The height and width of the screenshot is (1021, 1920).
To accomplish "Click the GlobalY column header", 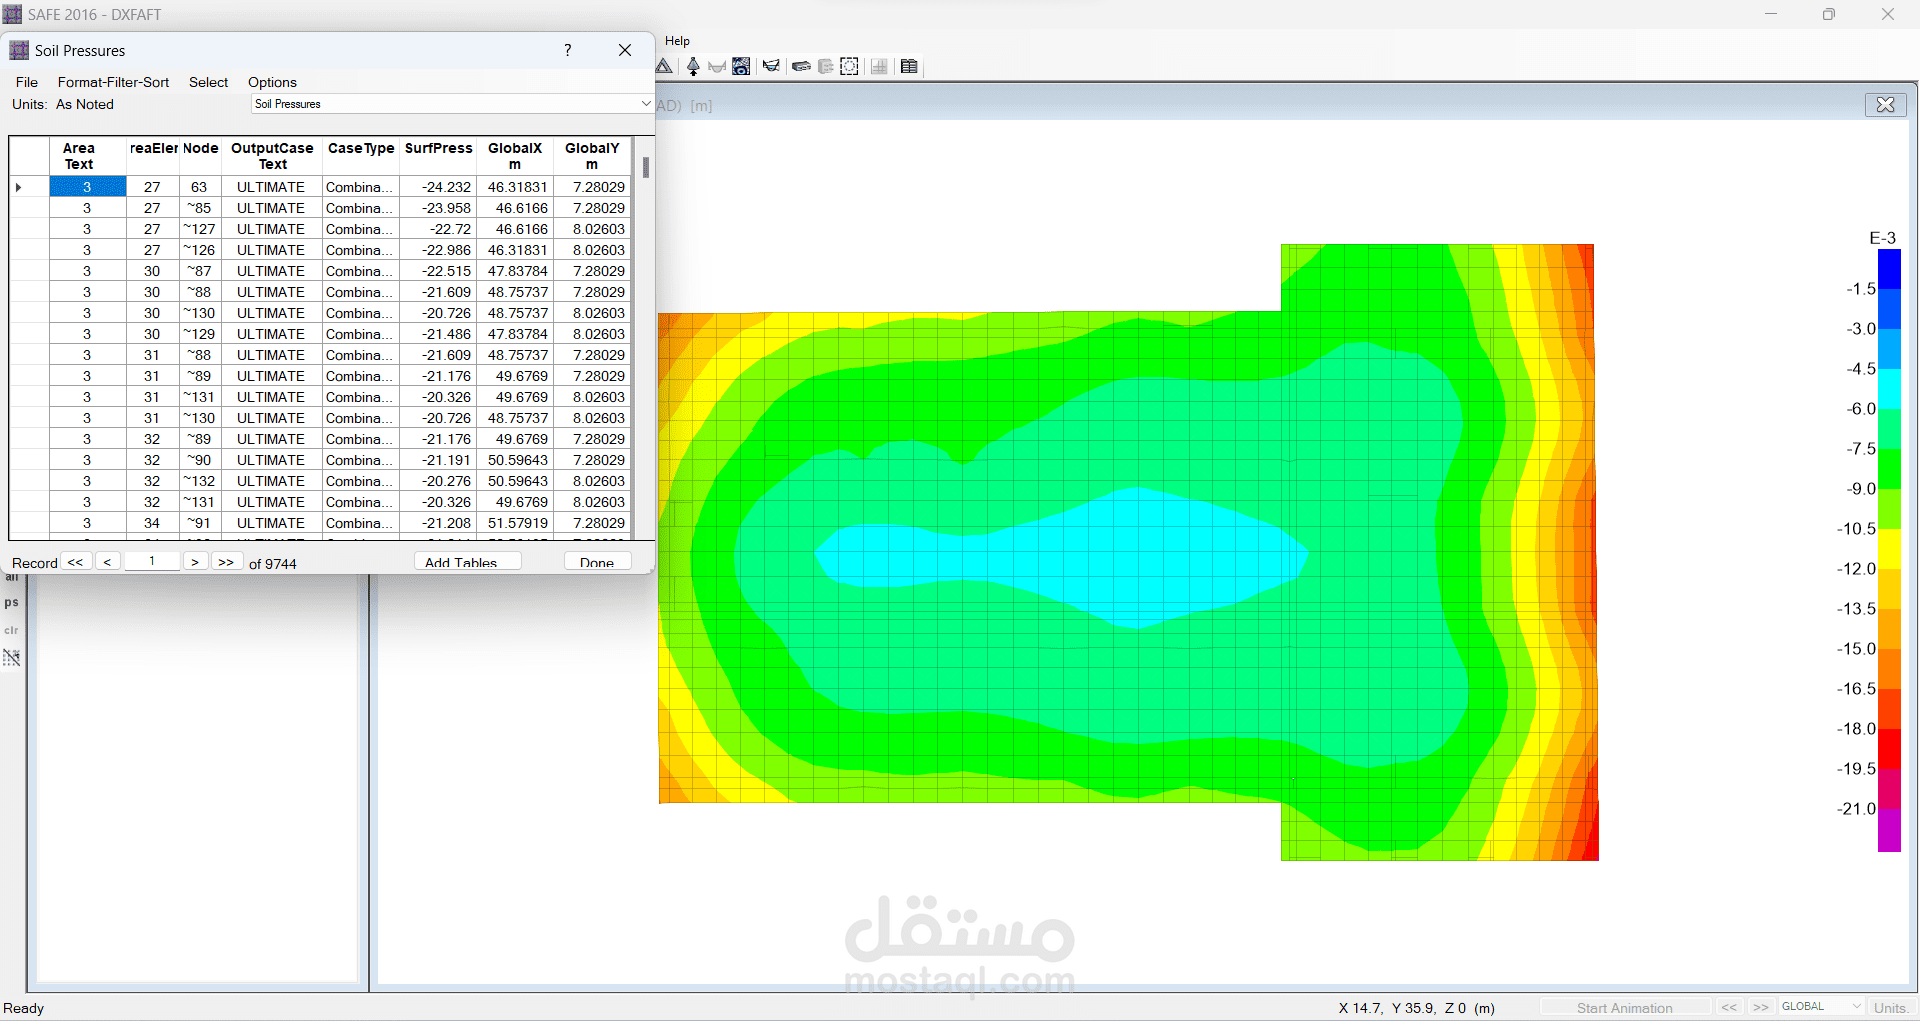I will coord(592,155).
